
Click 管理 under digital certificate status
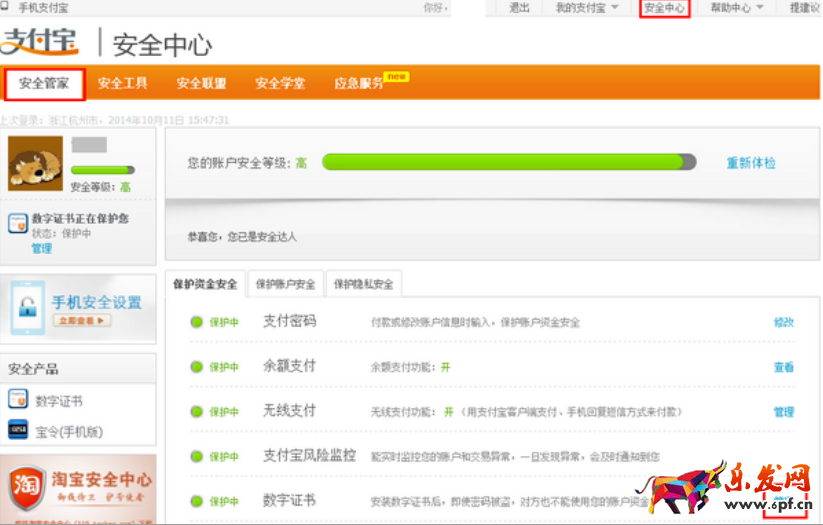tap(41, 248)
